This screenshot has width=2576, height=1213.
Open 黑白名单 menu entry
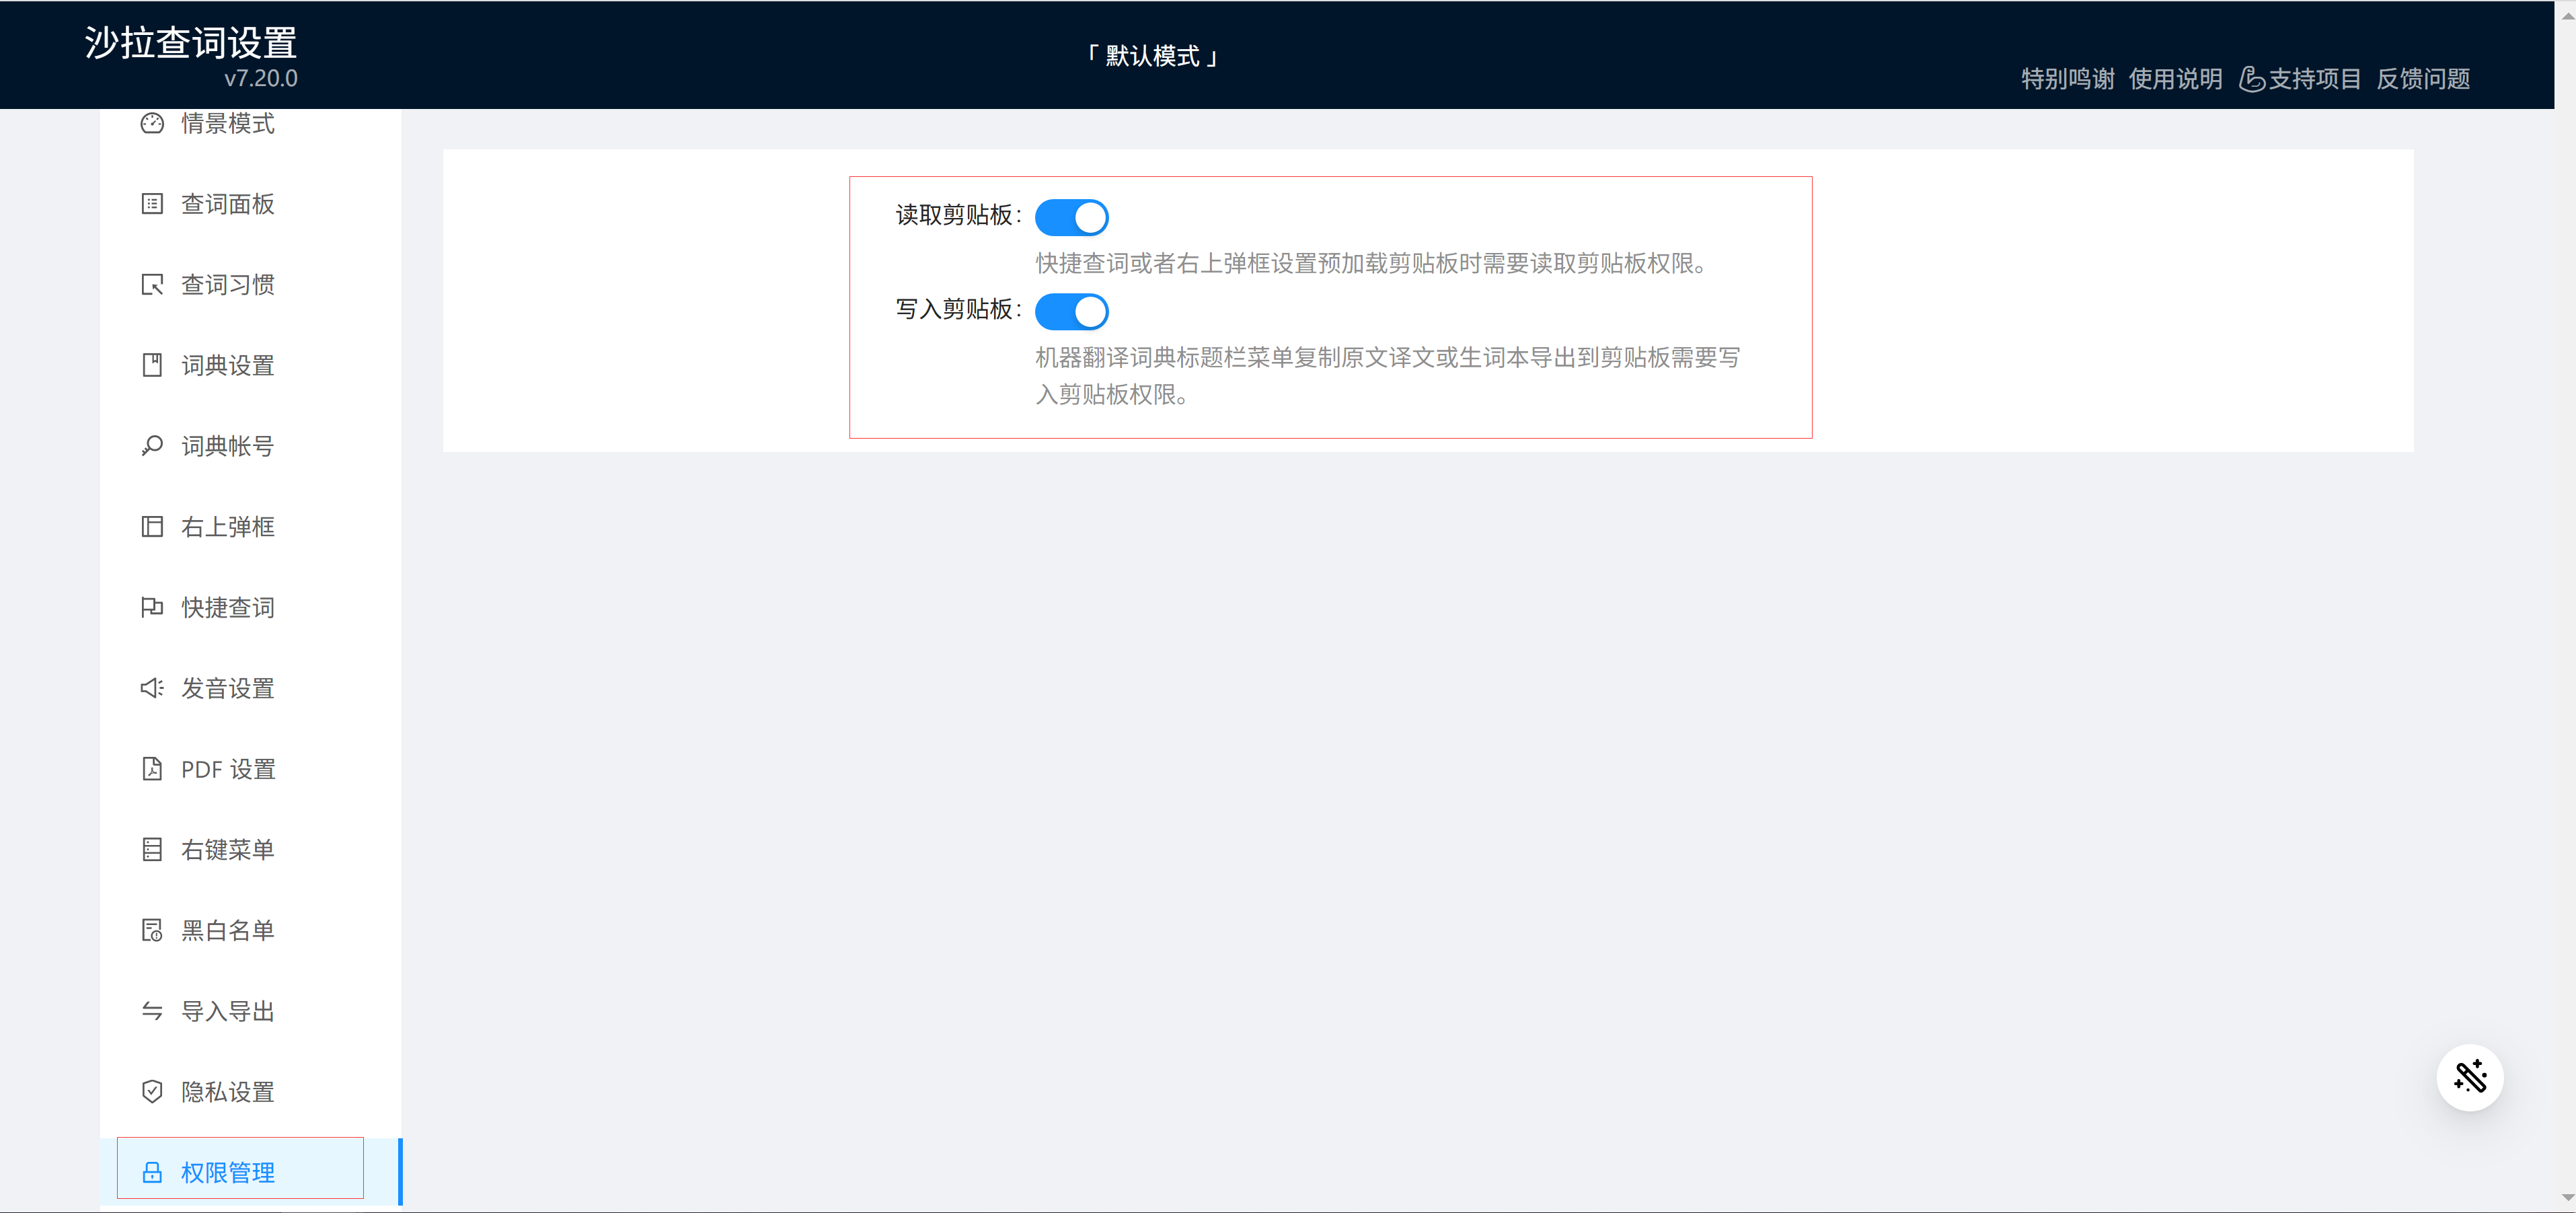tap(227, 930)
